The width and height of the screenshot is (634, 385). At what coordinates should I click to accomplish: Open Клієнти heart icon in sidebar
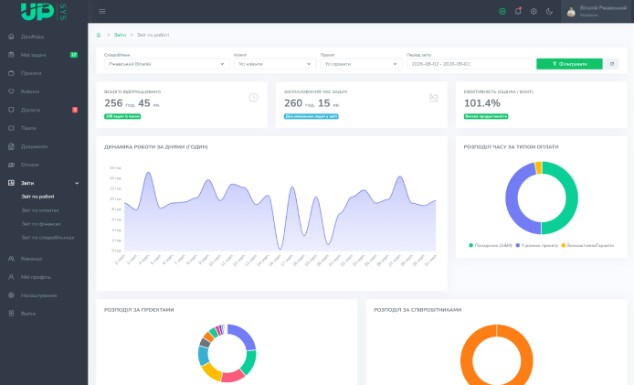click(11, 91)
